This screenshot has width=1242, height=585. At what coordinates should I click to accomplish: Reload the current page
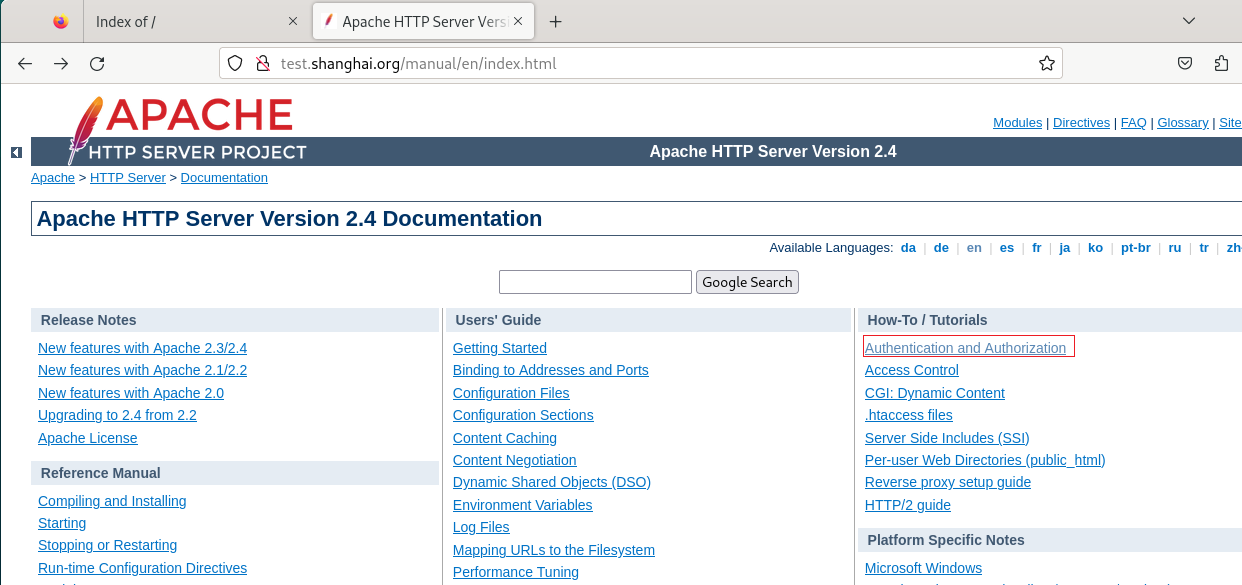pos(97,64)
